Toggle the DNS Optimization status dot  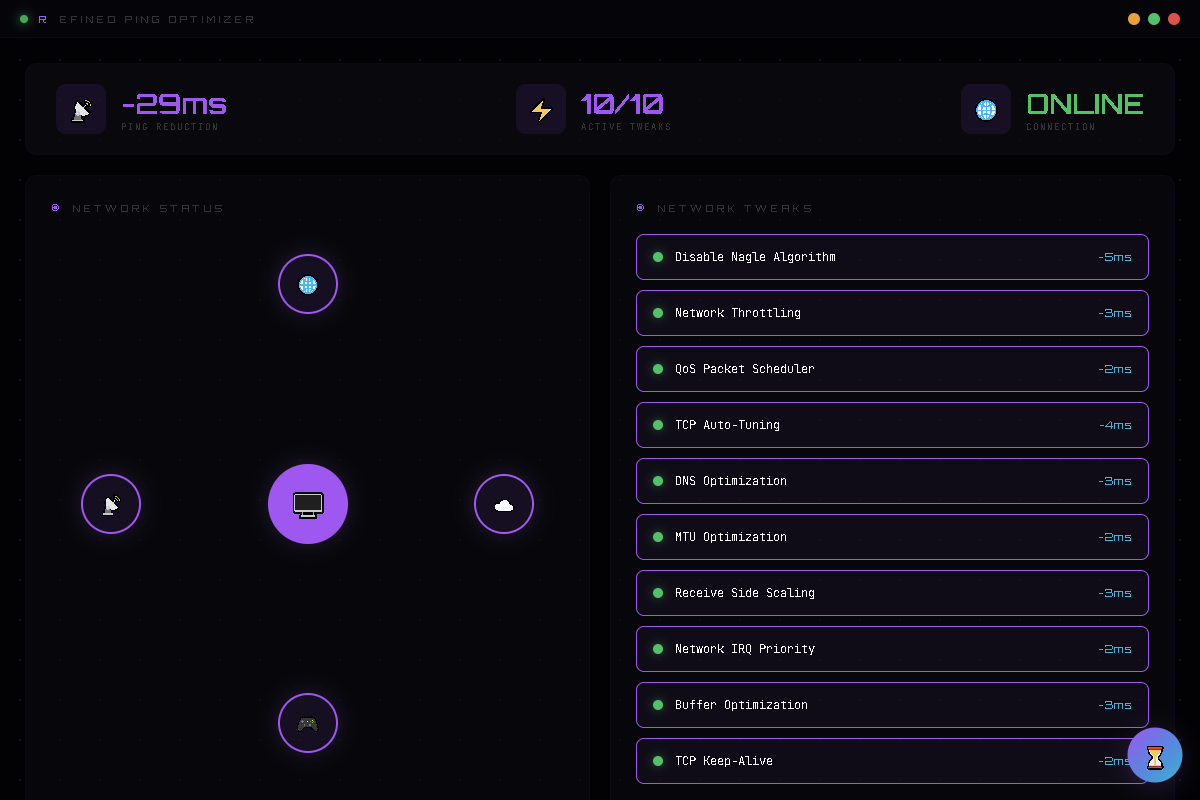coord(658,481)
